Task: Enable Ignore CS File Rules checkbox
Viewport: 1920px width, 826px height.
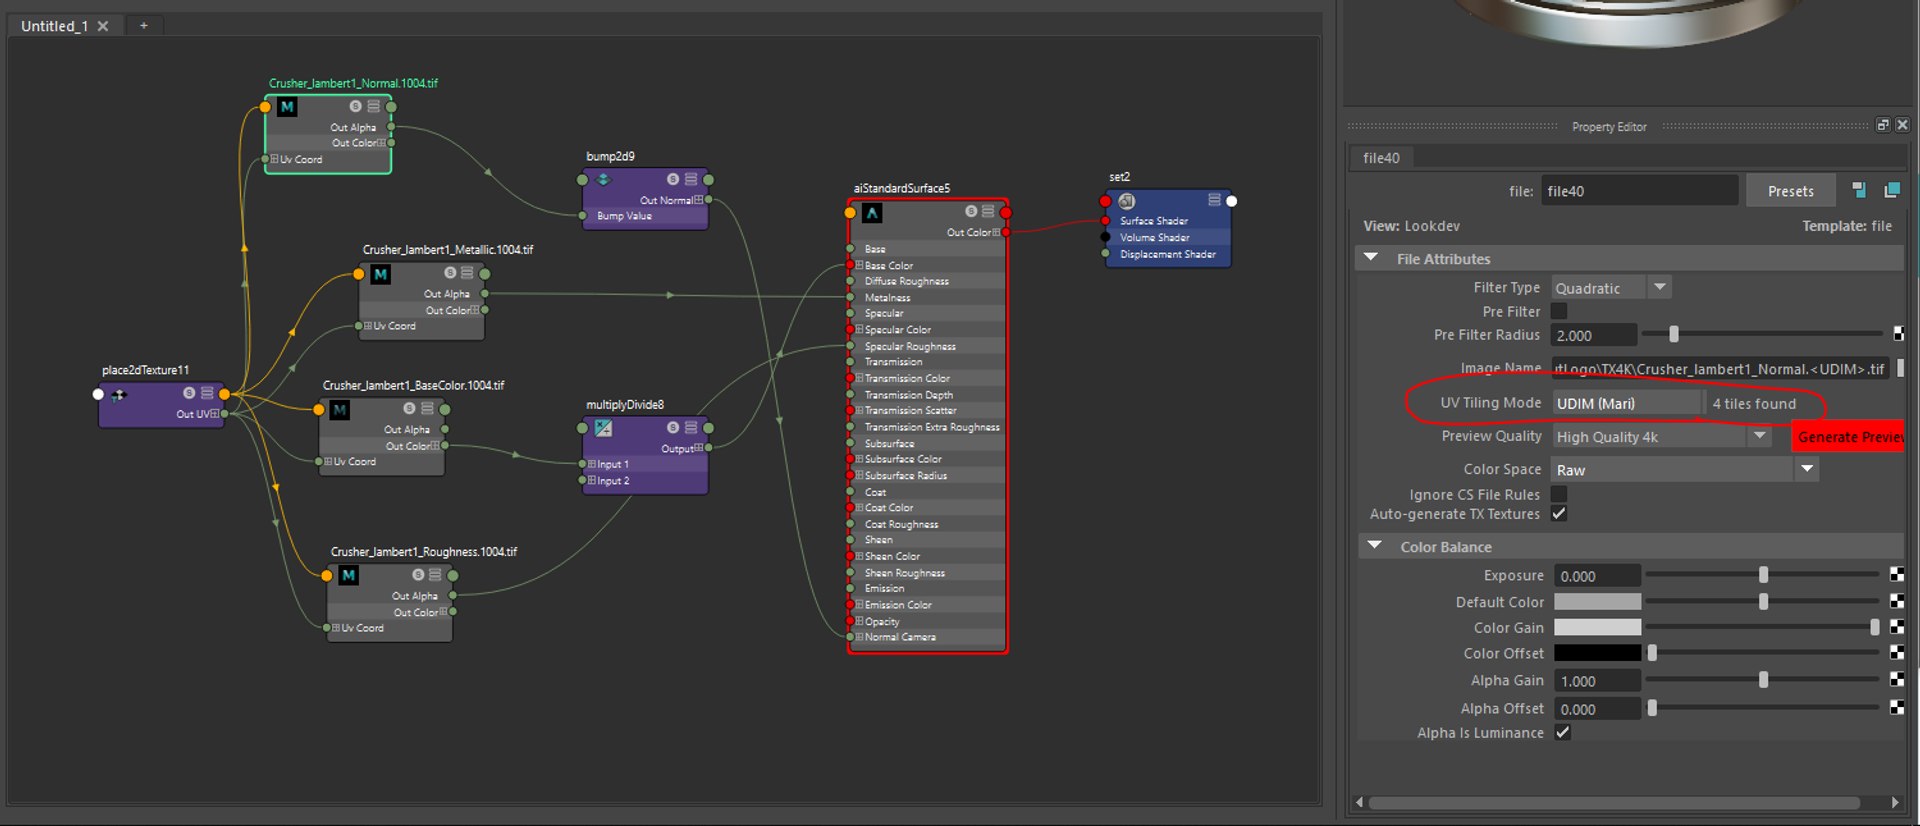Action: pyautogui.click(x=1559, y=494)
